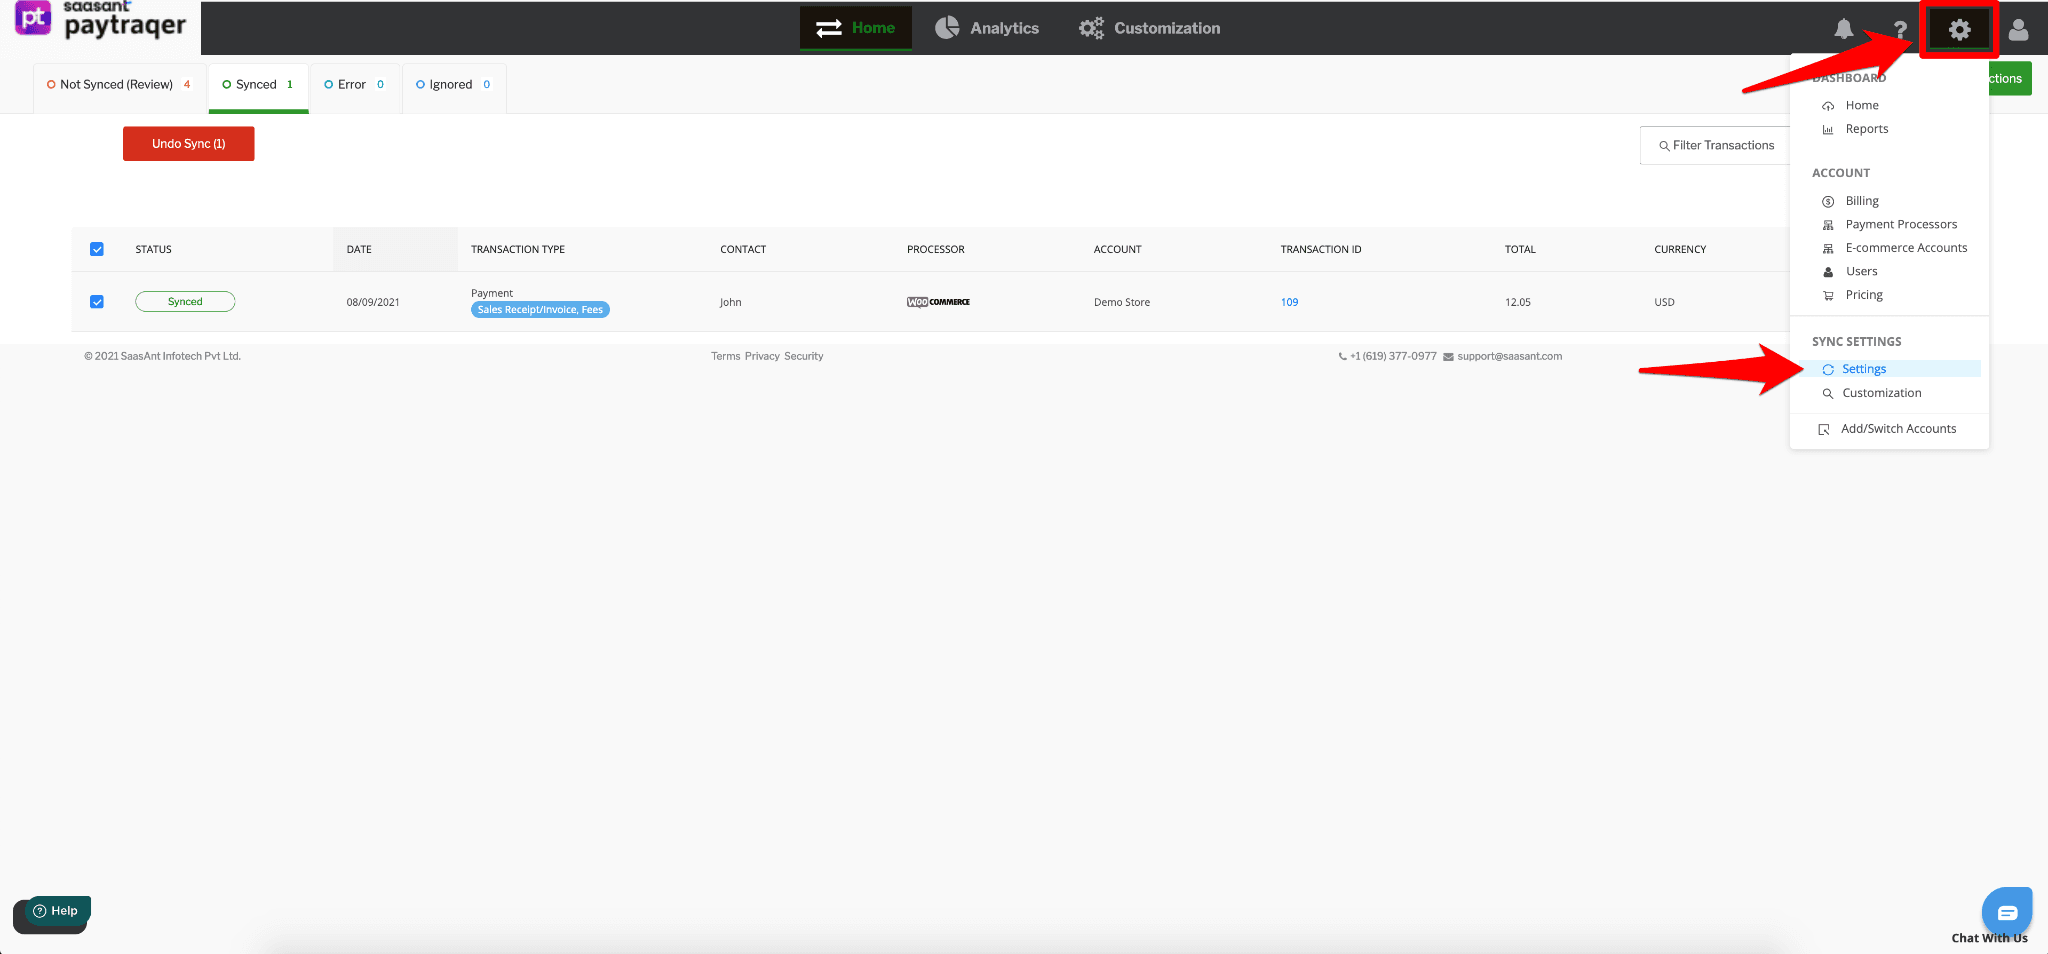Click the WooCommerce processor logo
This screenshot has height=954, width=2048.
pos(938,302)
